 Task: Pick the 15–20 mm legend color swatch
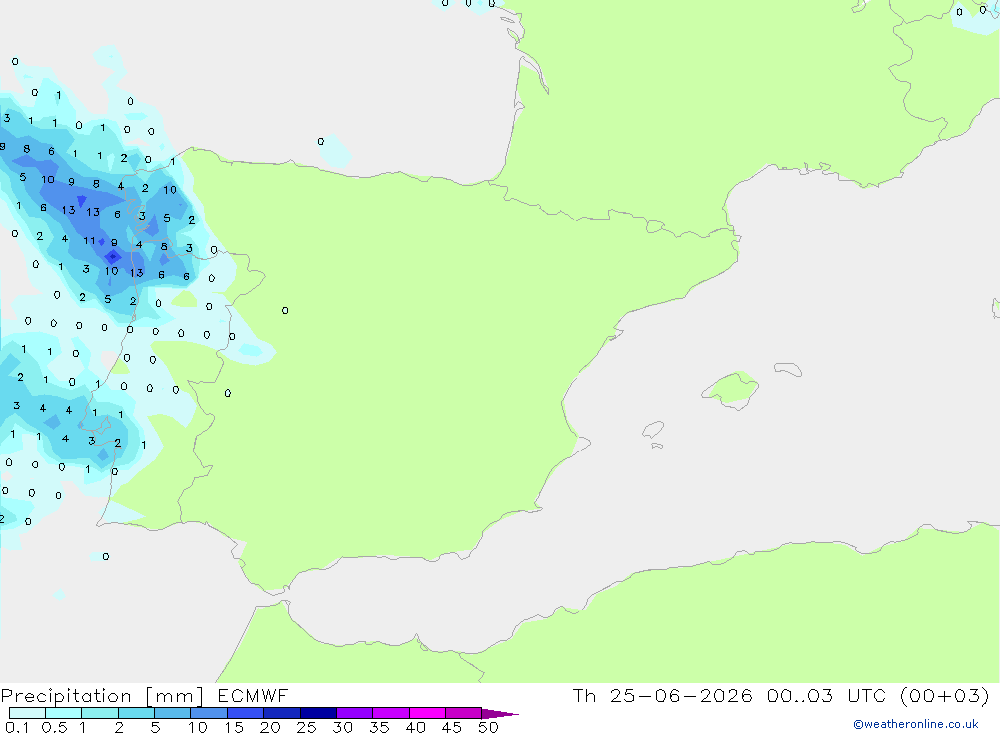click(x=246, y=713)
